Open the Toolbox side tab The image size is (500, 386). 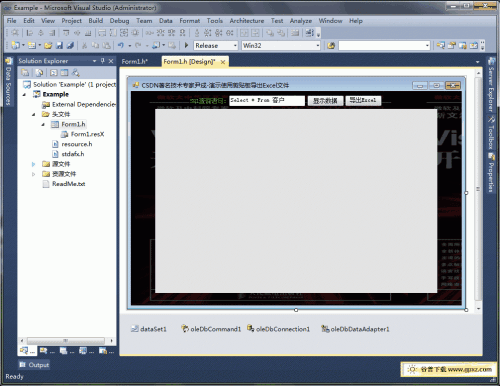coord(491,132)
